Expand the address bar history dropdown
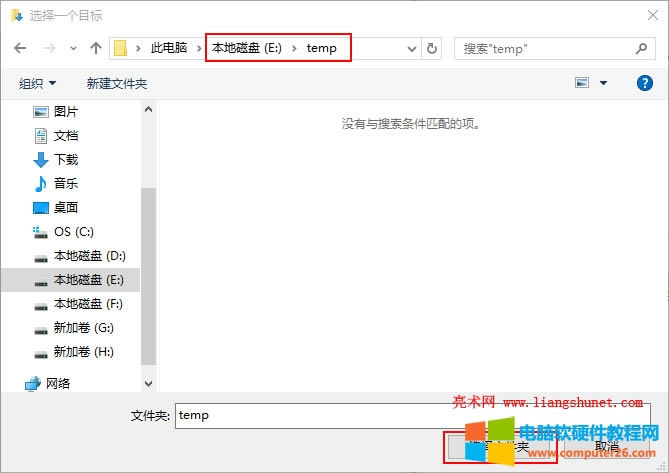 (413, 48)
